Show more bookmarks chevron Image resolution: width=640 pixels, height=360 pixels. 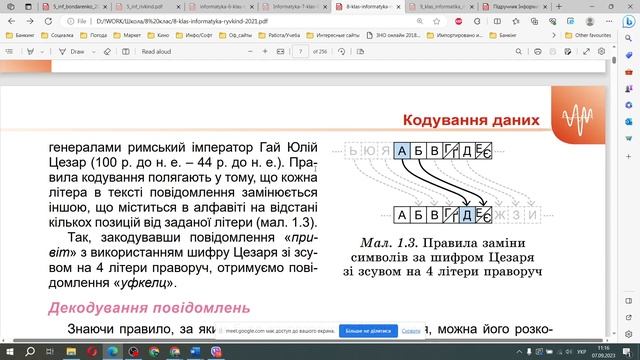pos(554,36)
